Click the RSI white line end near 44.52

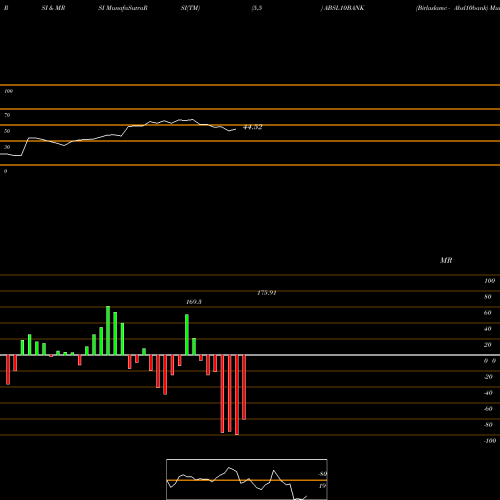pos(235,129)
